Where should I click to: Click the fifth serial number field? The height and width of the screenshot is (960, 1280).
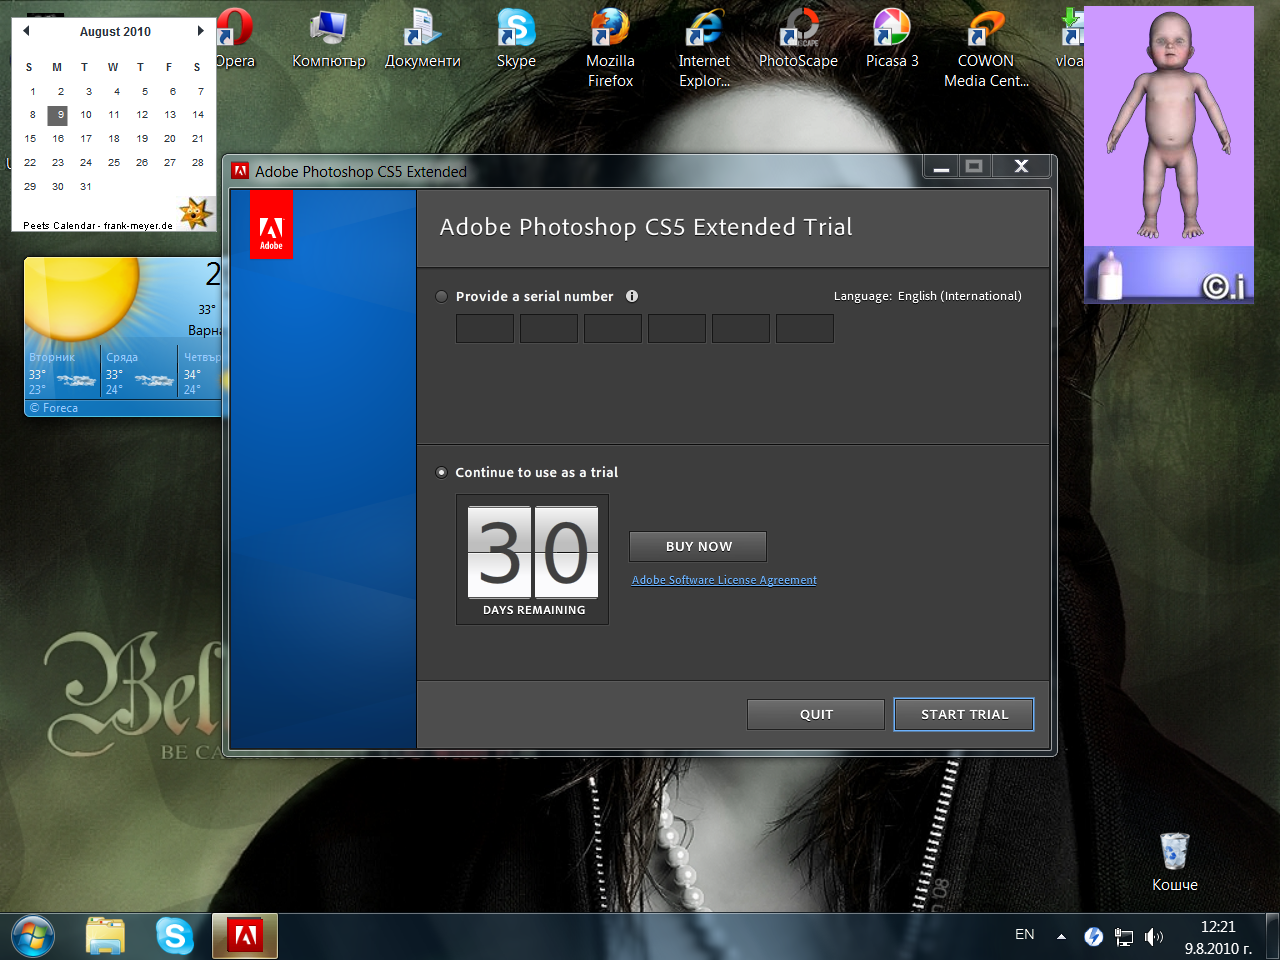pos(741,329)
